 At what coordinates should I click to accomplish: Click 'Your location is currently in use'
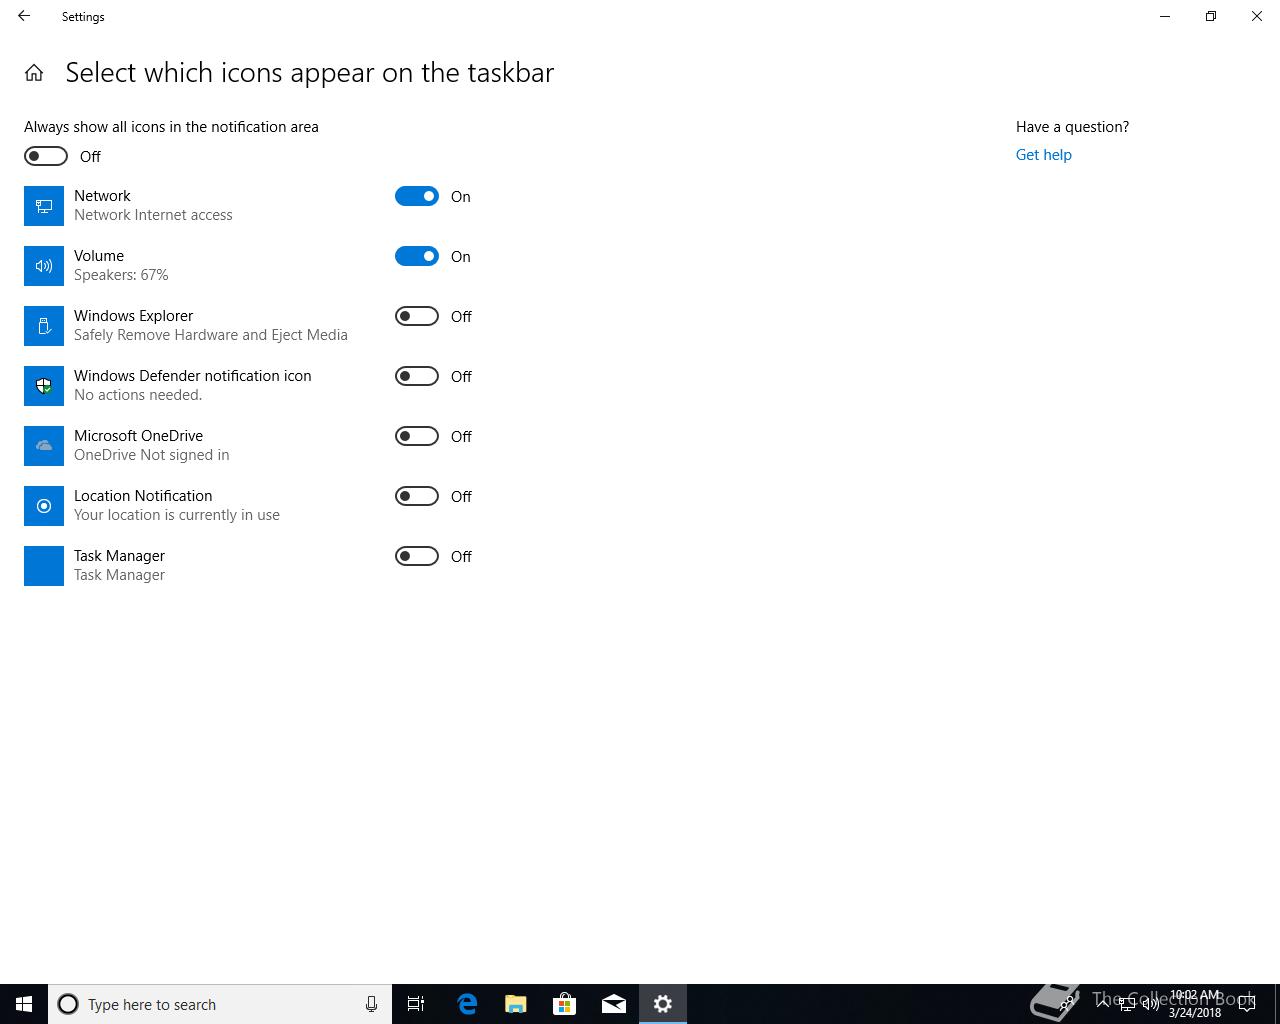point(177,515)
